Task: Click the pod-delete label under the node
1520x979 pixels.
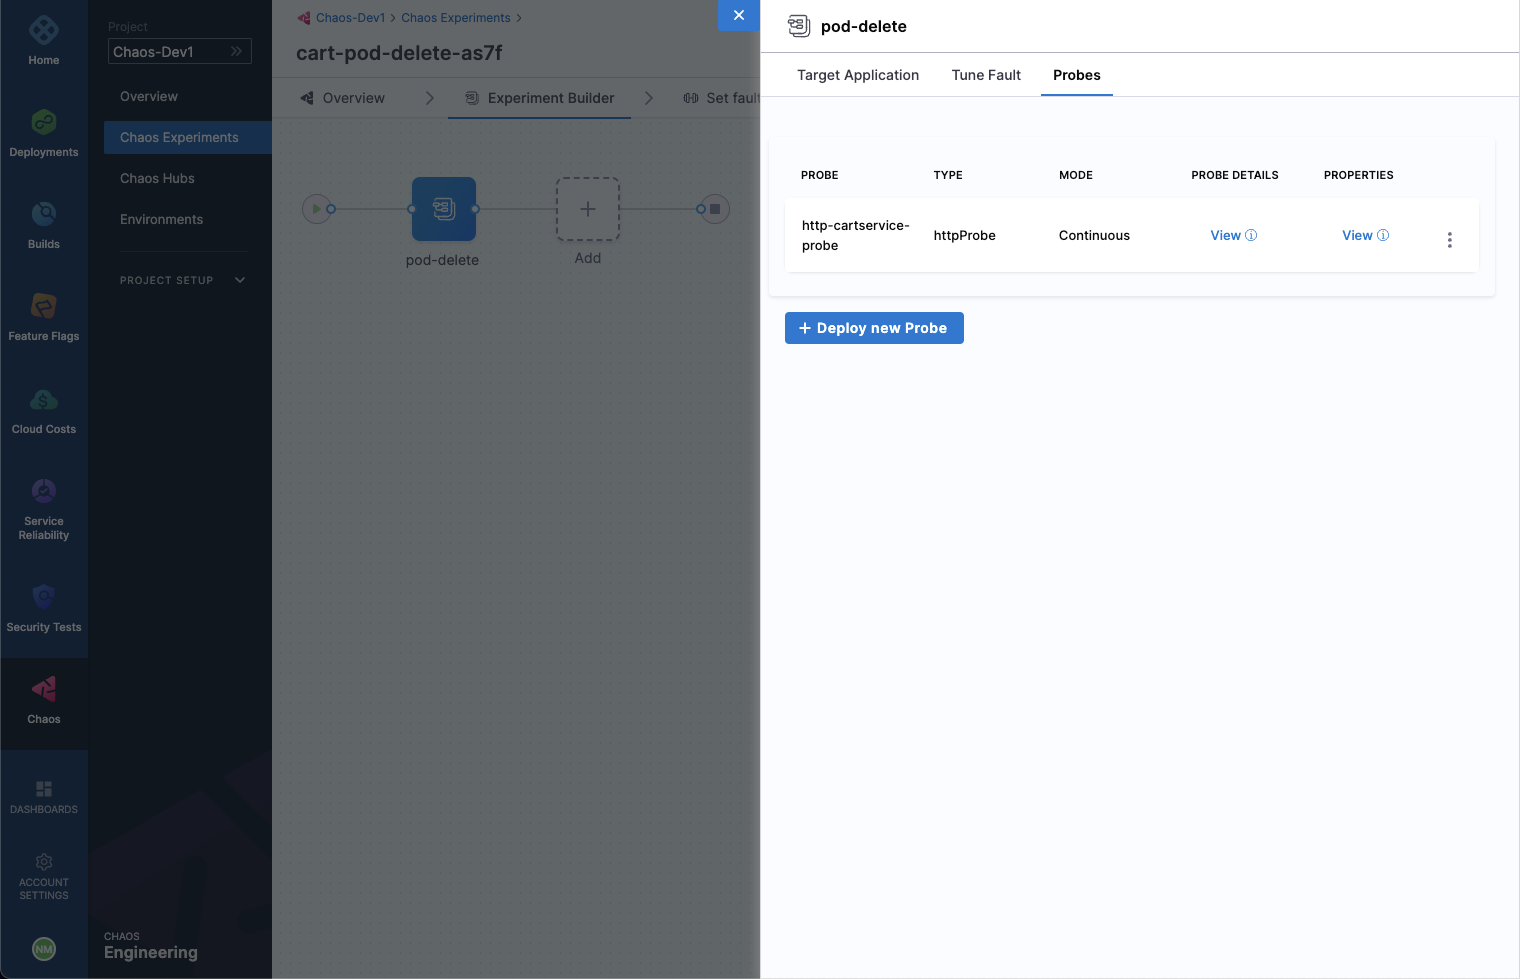Action: click(442, 260)
